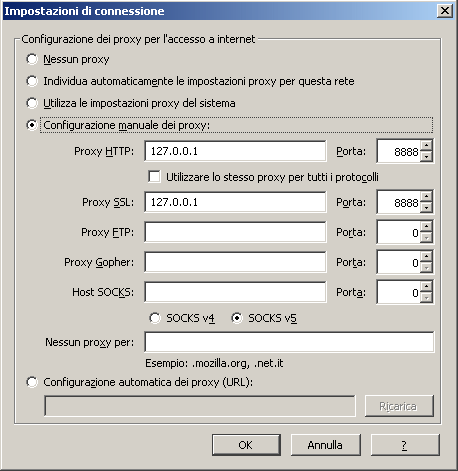
Task: Focus the Nessun proxy per field
Action: [289, 342]
